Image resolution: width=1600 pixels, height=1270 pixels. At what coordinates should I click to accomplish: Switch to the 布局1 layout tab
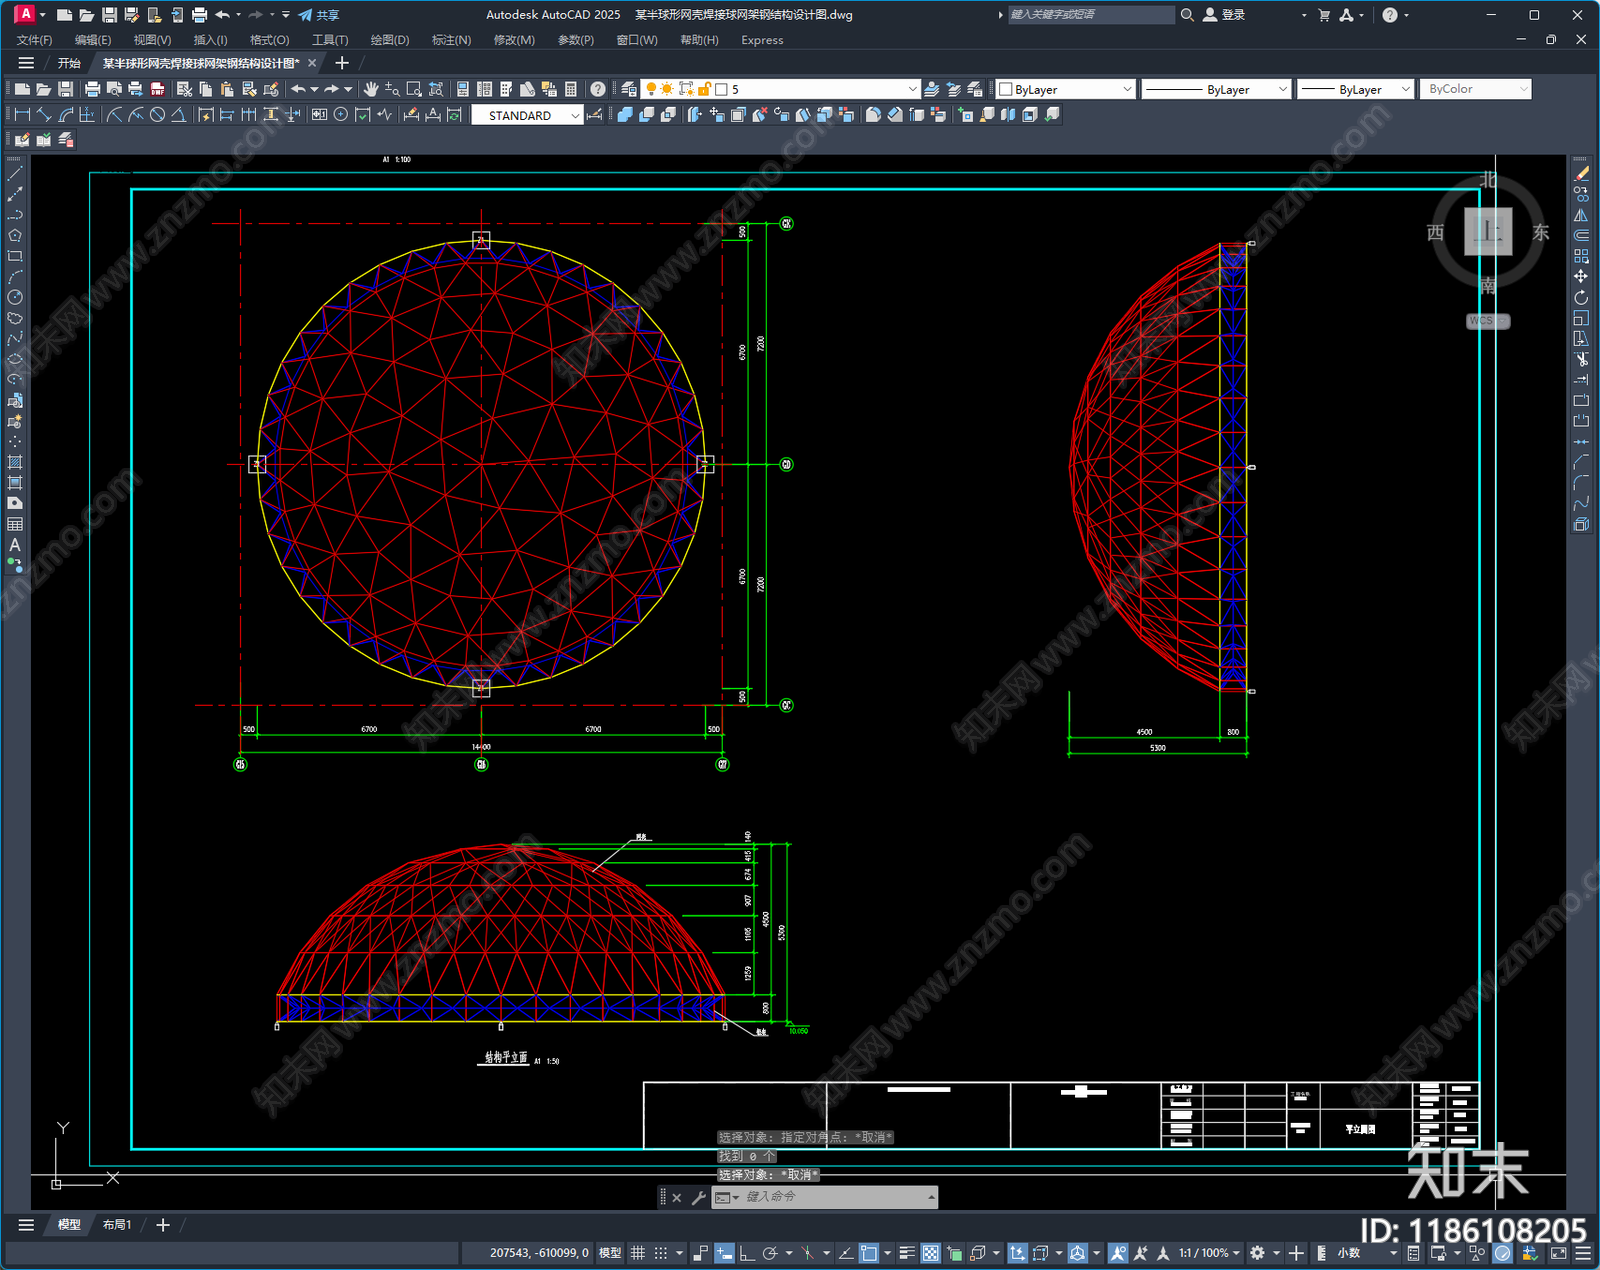point(117,1224)
